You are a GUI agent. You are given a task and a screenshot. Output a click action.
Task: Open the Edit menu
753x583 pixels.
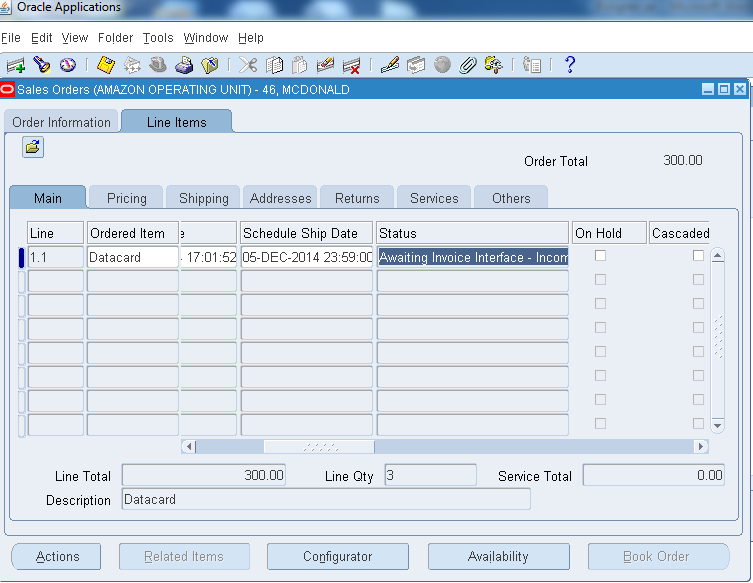(41, 38)
